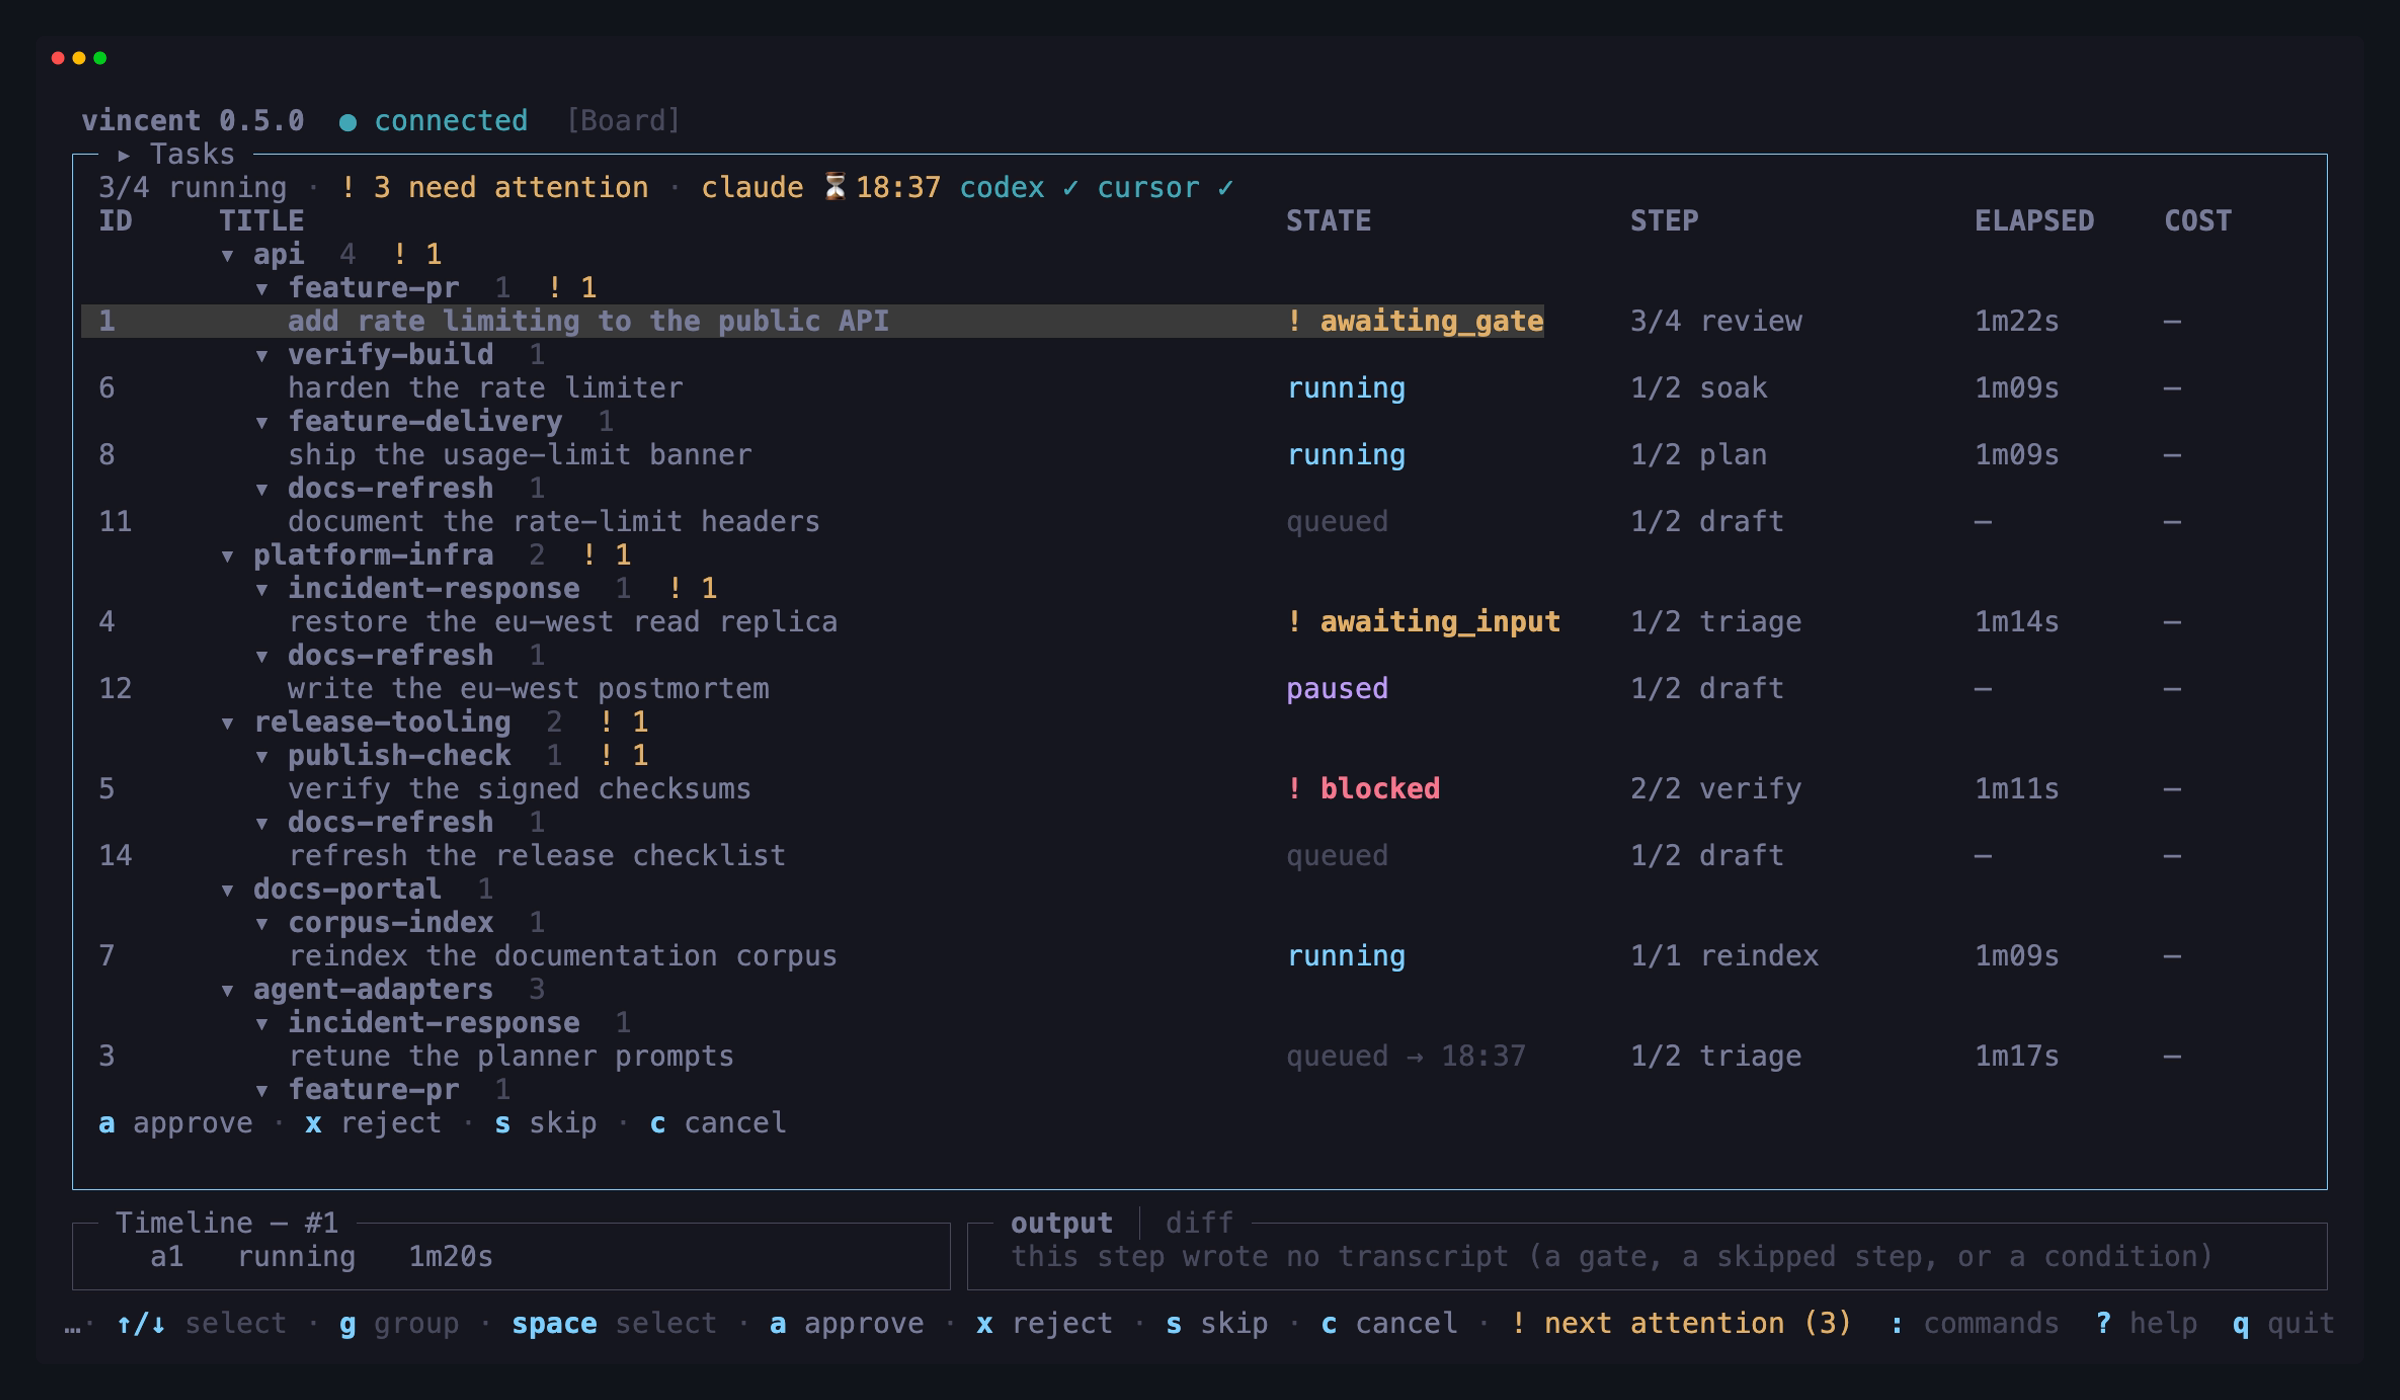
Task: Click the 'paused' state of task 12
Action: pos(1337,689)
